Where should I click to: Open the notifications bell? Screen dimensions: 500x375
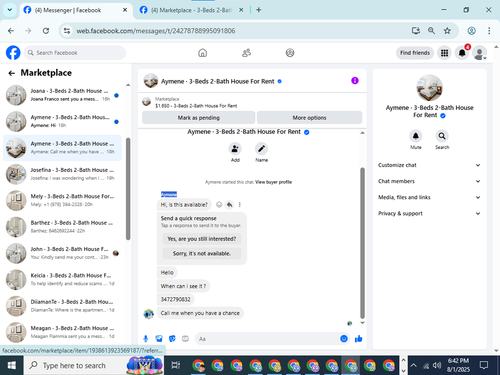coord(462,53)
